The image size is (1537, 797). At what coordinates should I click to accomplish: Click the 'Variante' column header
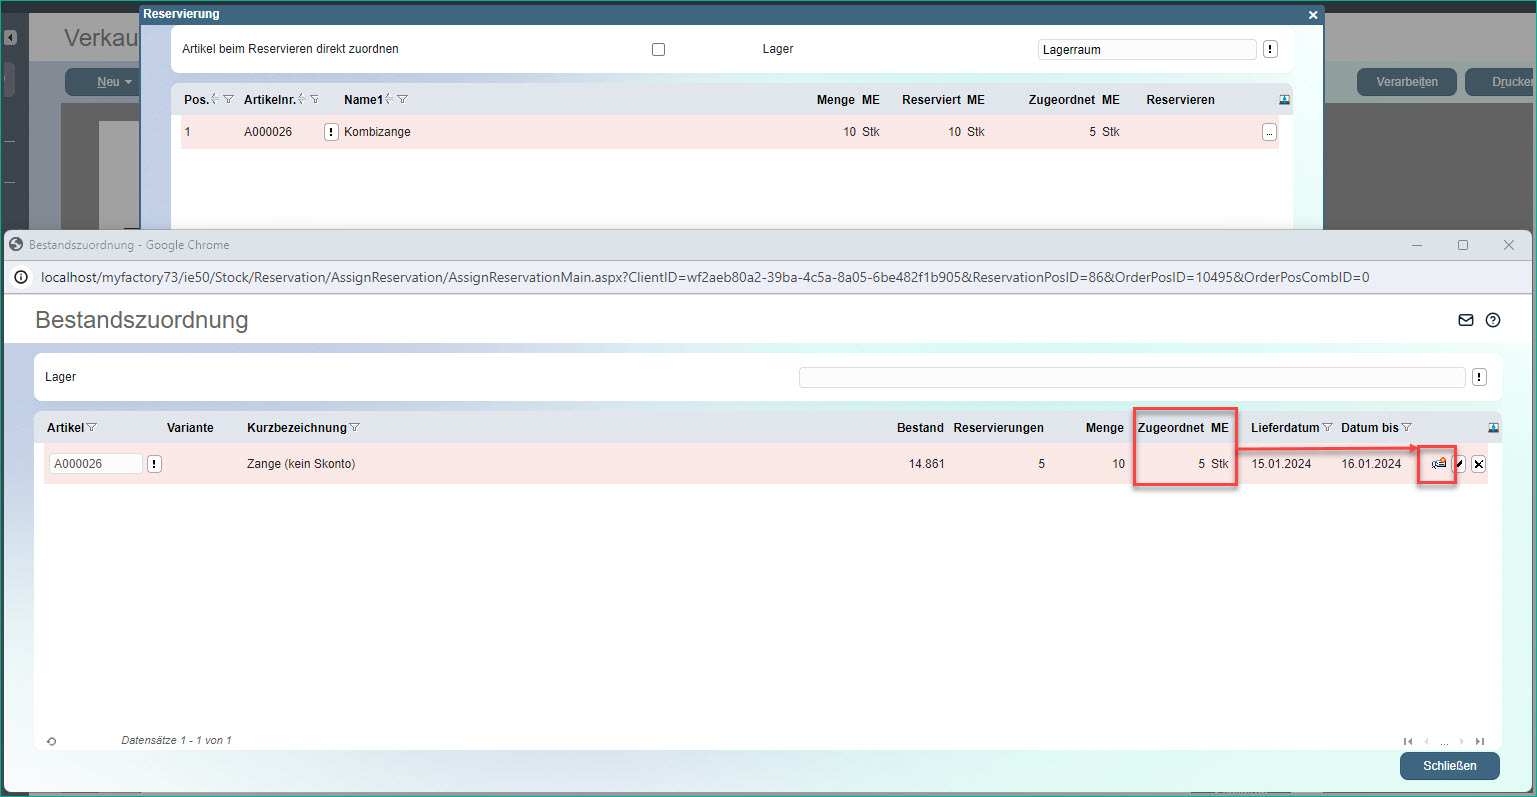pyautogui.click(x=190, y=428)
